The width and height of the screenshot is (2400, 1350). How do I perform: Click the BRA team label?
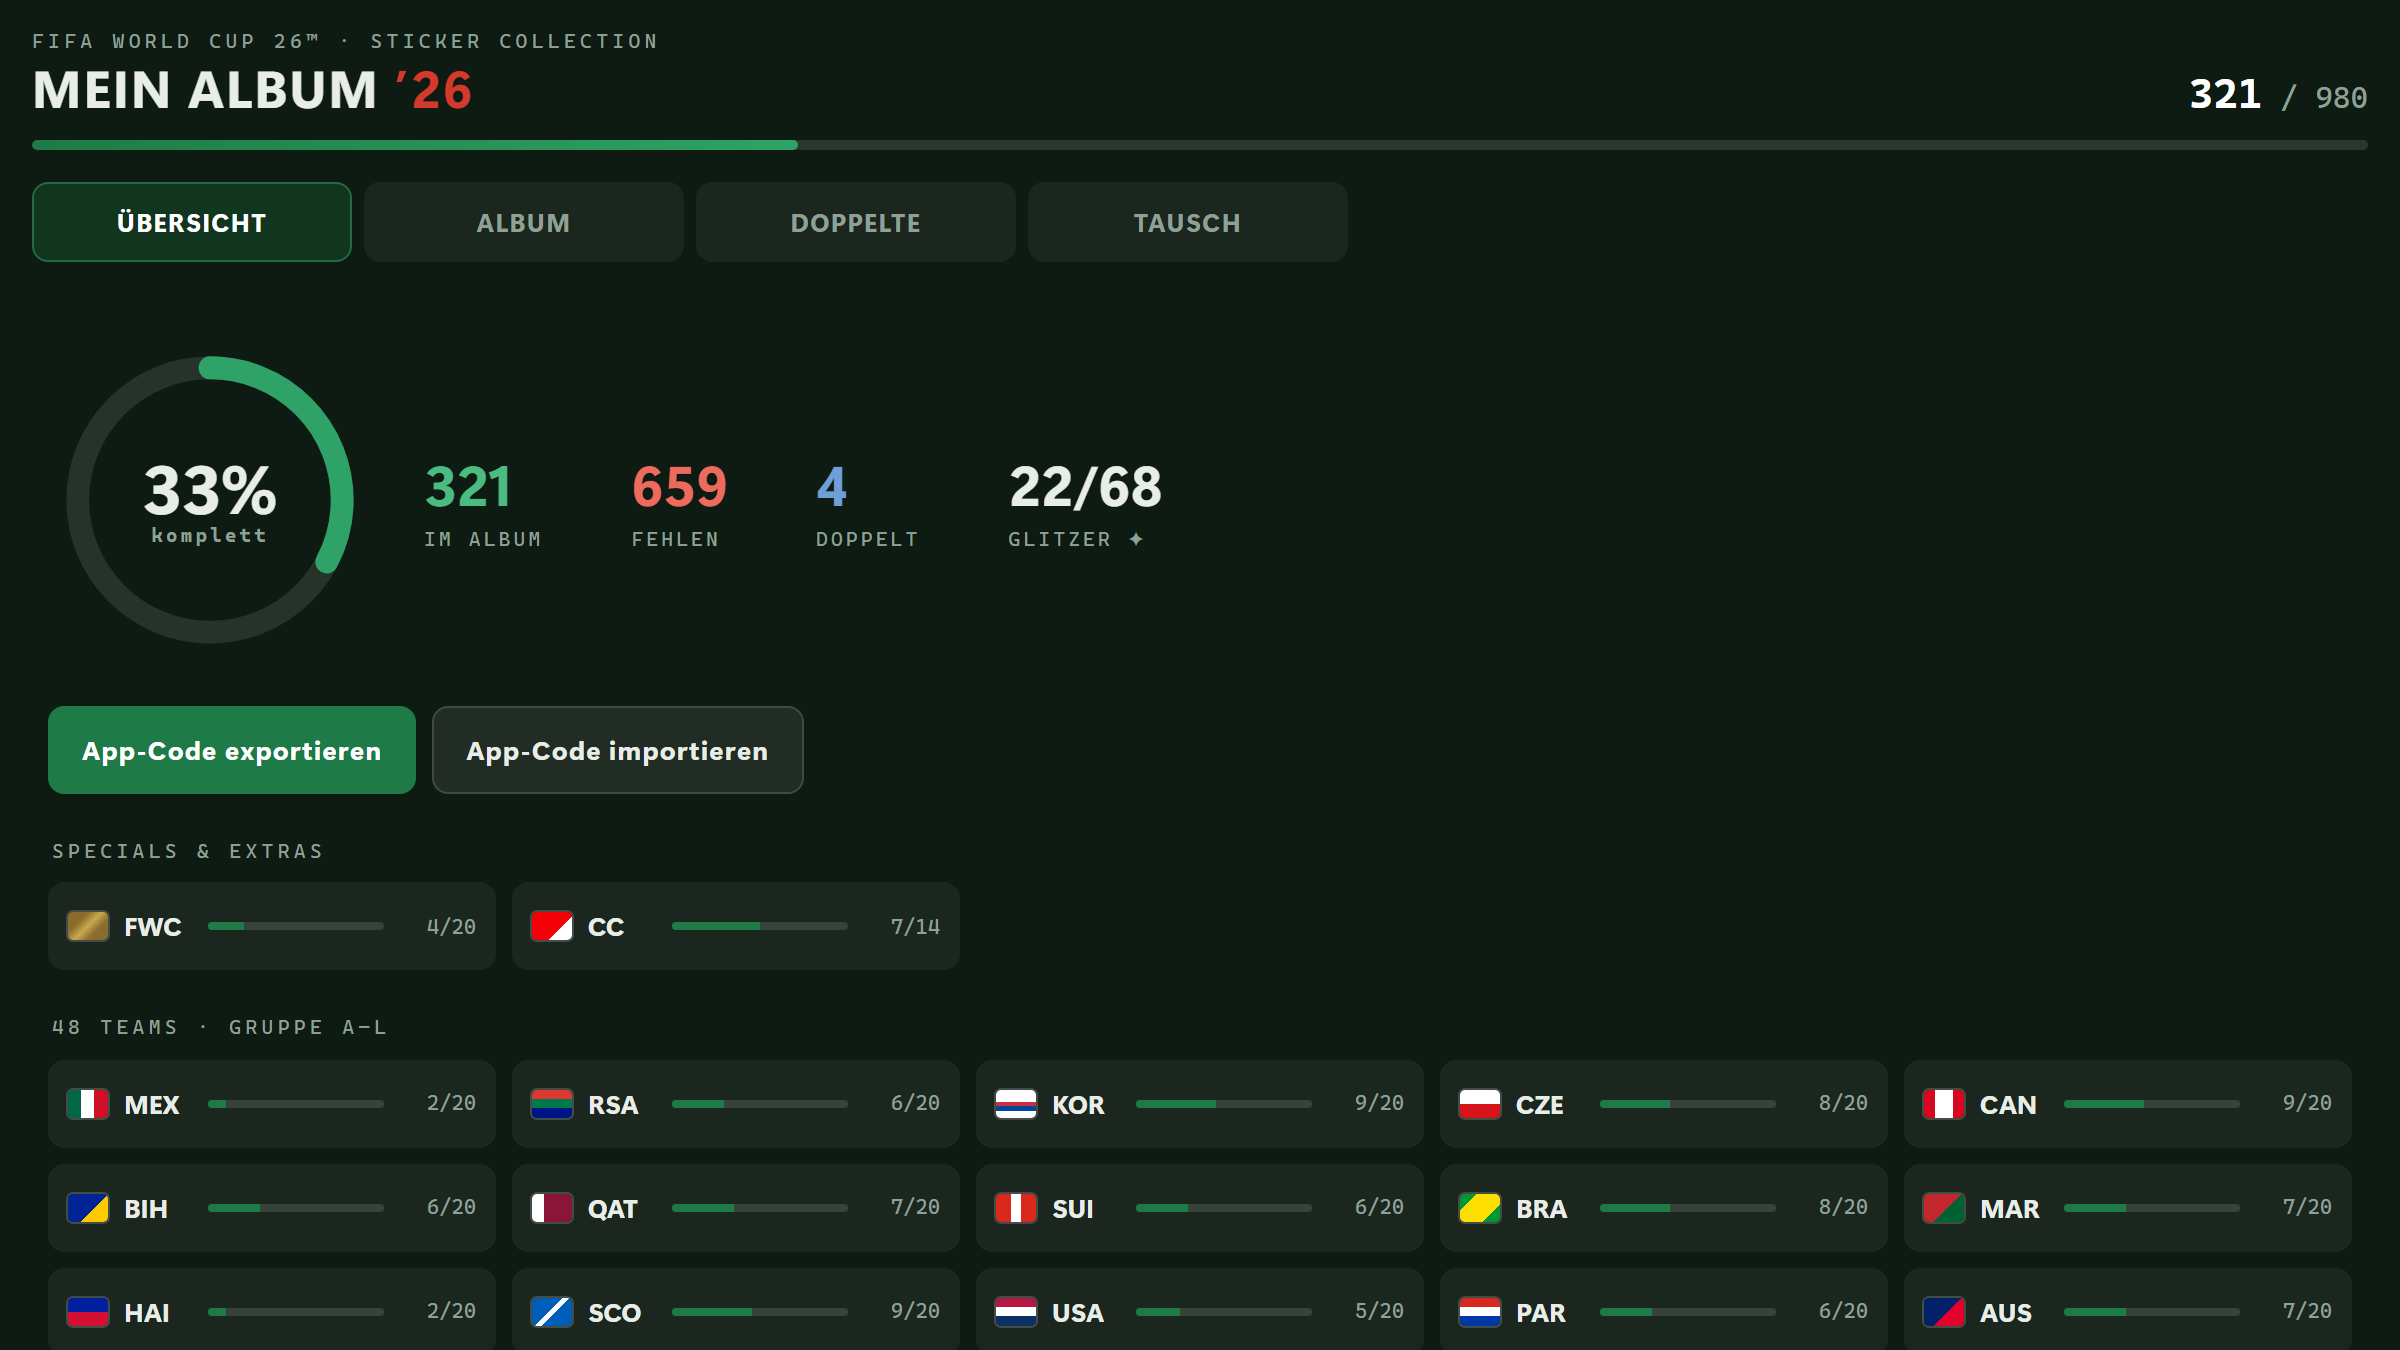1541,1209
